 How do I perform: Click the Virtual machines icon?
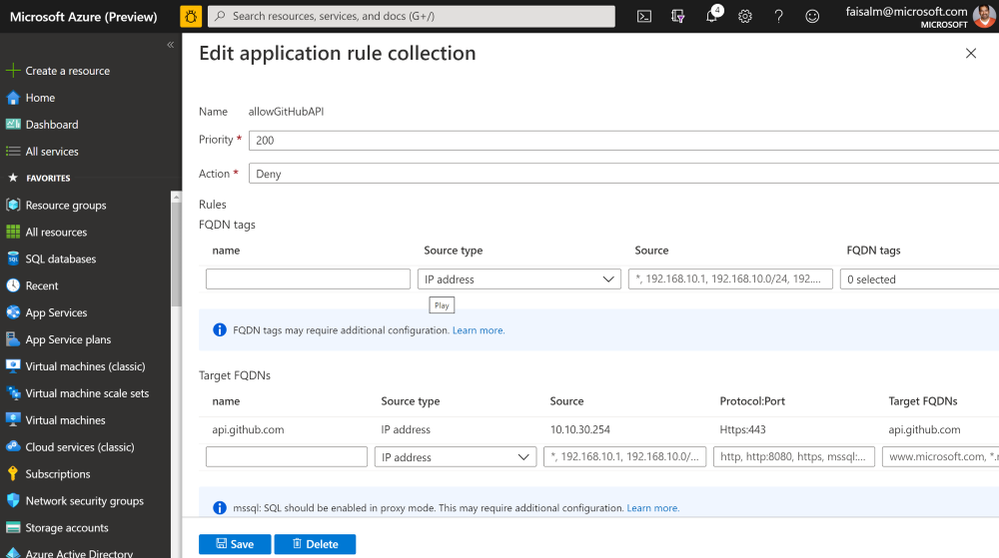click(x=13, y=420)
